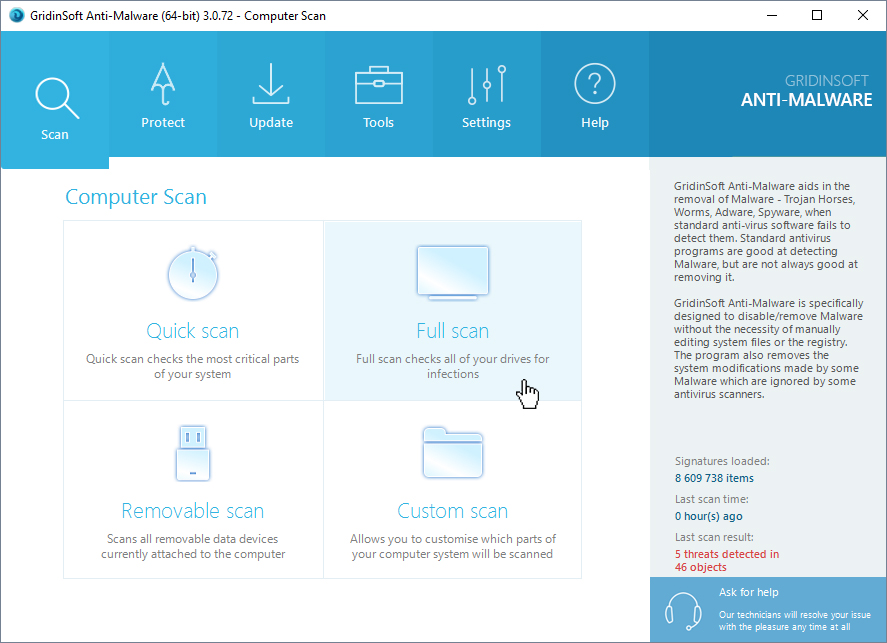
Task: Click the headset support icon
Action: [x=682, y=609]
